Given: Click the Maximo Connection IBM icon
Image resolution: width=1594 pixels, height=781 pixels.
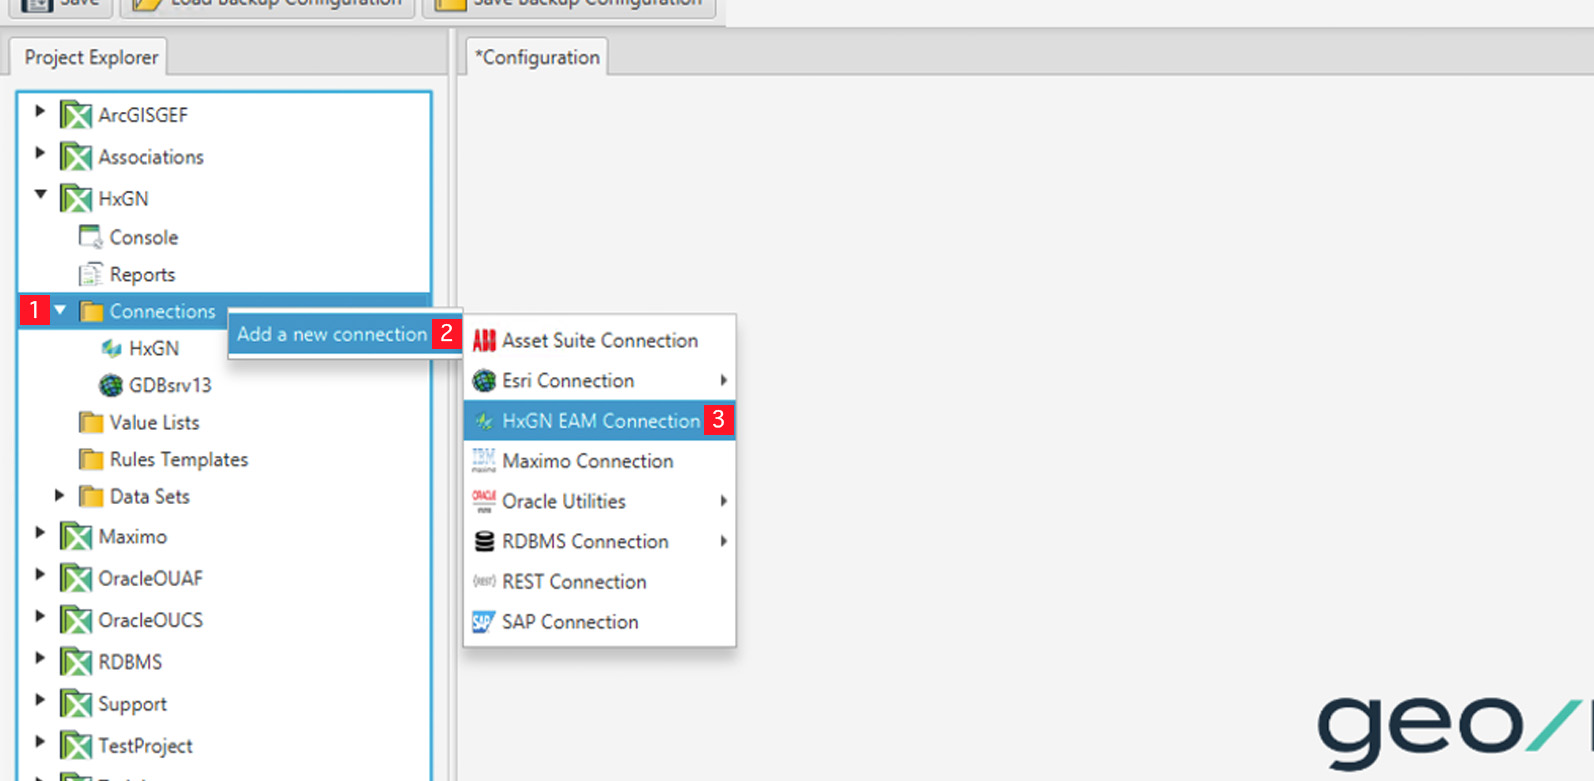Looking at the screenshot, I should coord(484,461).
